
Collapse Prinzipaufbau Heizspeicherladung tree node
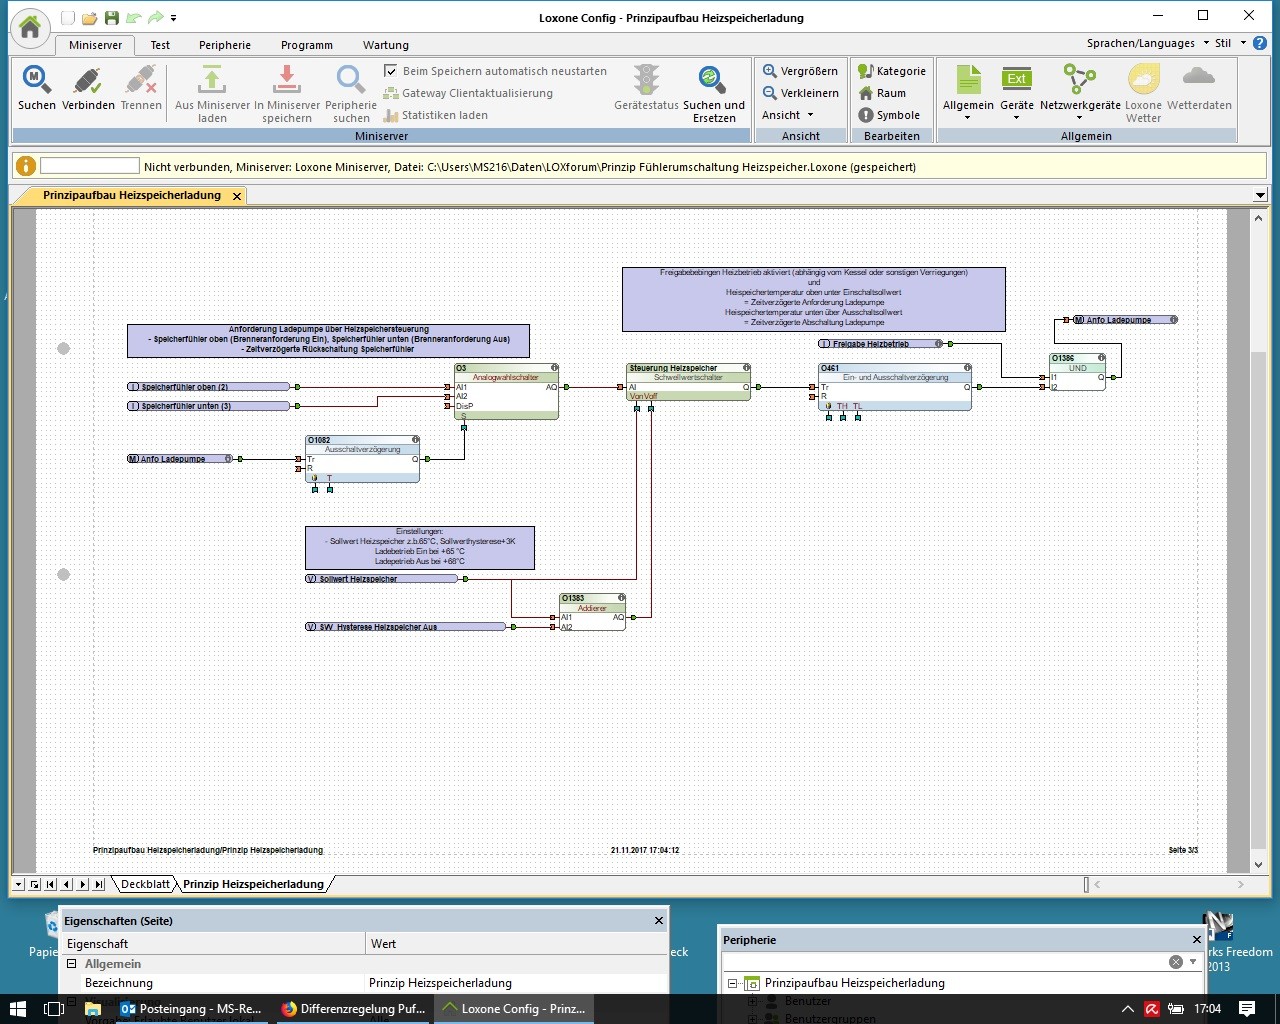click(x=733, y=983)
